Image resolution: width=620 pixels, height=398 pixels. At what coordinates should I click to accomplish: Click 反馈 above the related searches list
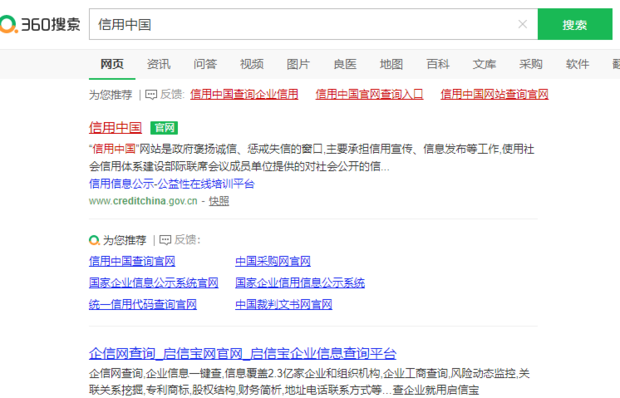pyautogui.click(x=187, y=240)
